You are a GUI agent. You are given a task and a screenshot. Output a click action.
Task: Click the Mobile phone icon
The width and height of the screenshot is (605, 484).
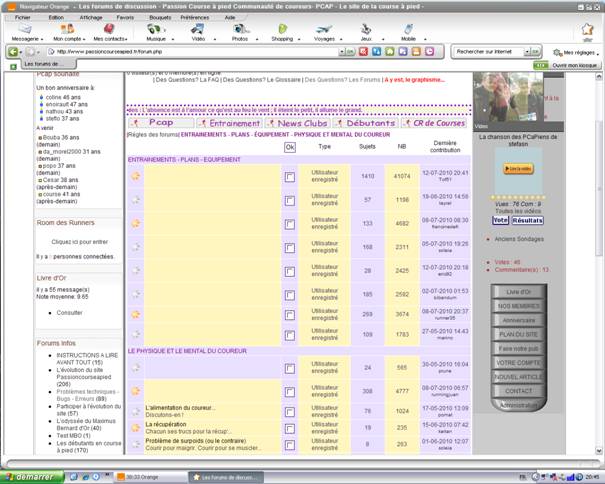(x=408, y=29)
